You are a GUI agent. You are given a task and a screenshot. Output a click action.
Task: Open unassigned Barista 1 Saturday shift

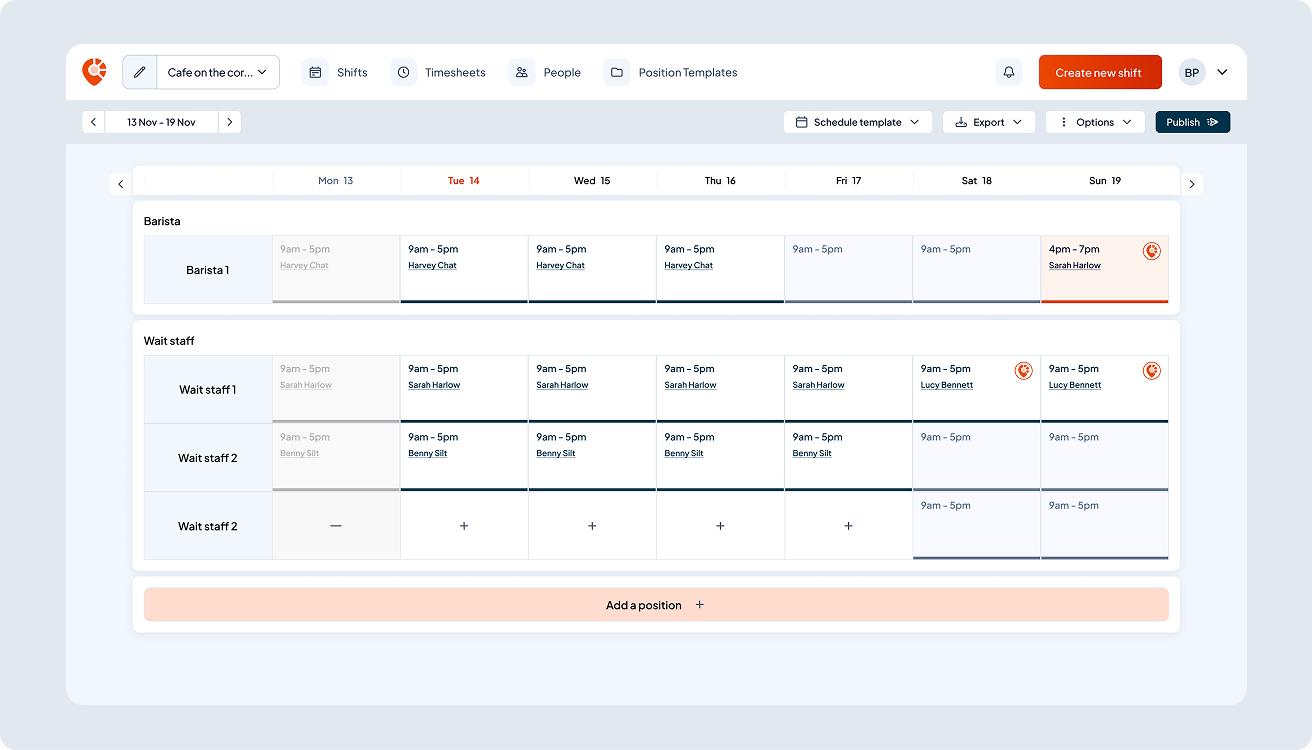(976, 269)
